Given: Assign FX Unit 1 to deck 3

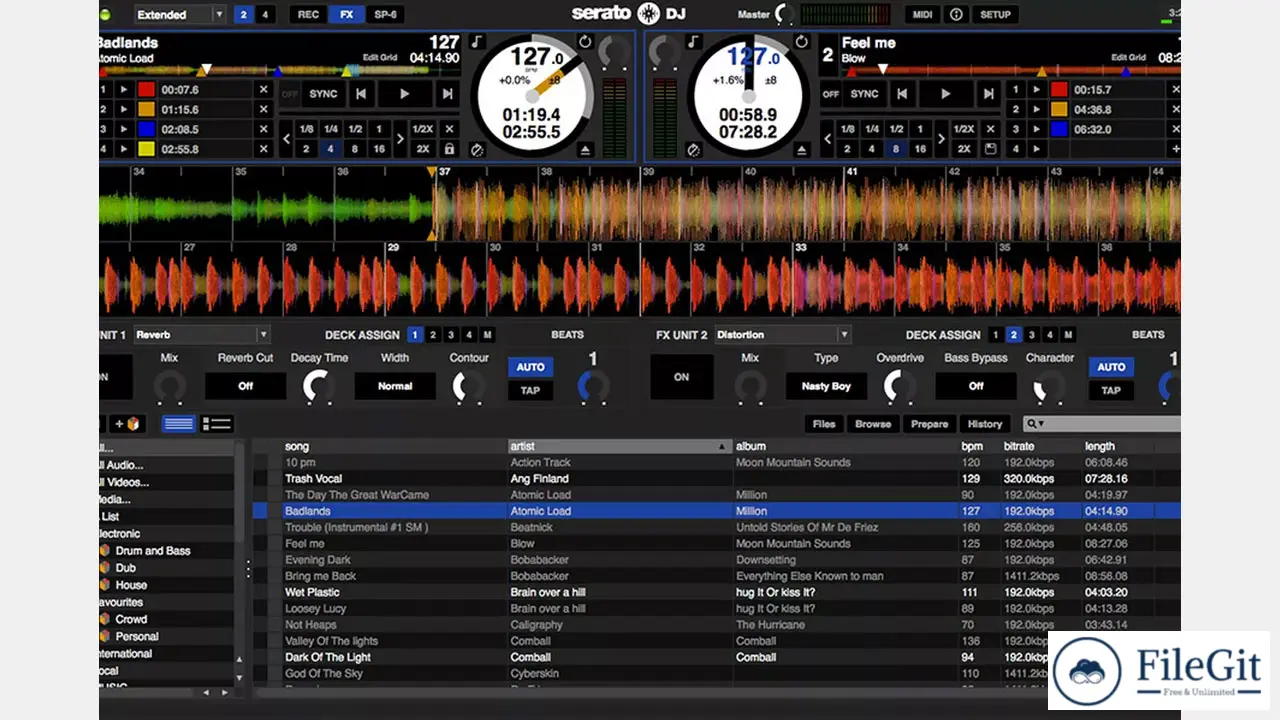Looking at the screenshot, I should [x=451, y=335].
